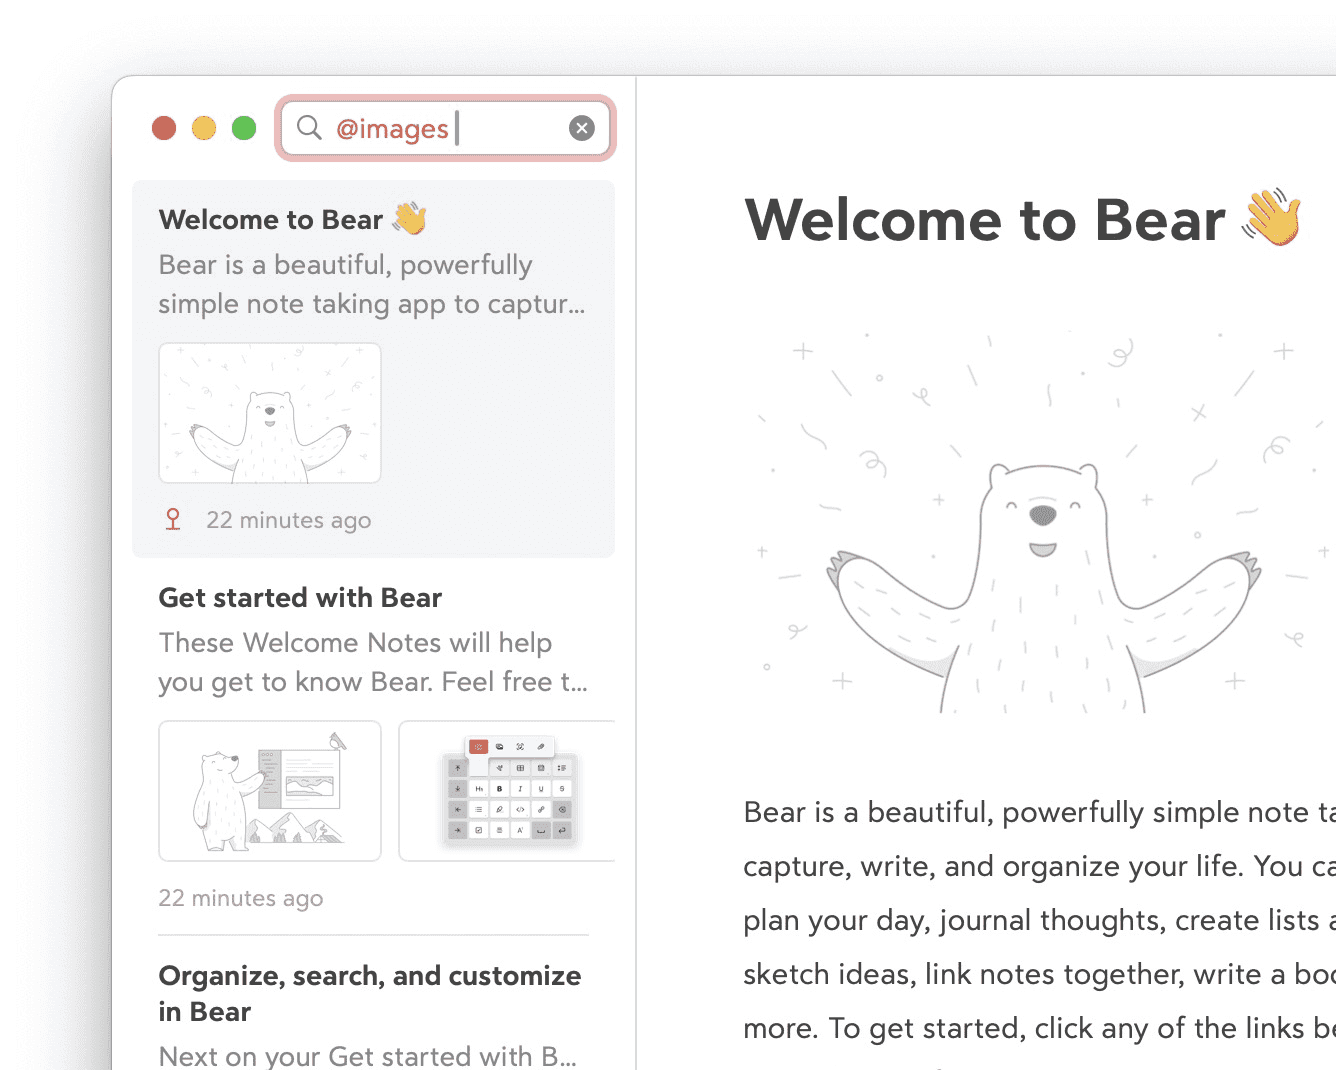Open the bear thumbnail in Welcome note
This screenshot has height=1070, width=1336.
click(x=270, y=413)
